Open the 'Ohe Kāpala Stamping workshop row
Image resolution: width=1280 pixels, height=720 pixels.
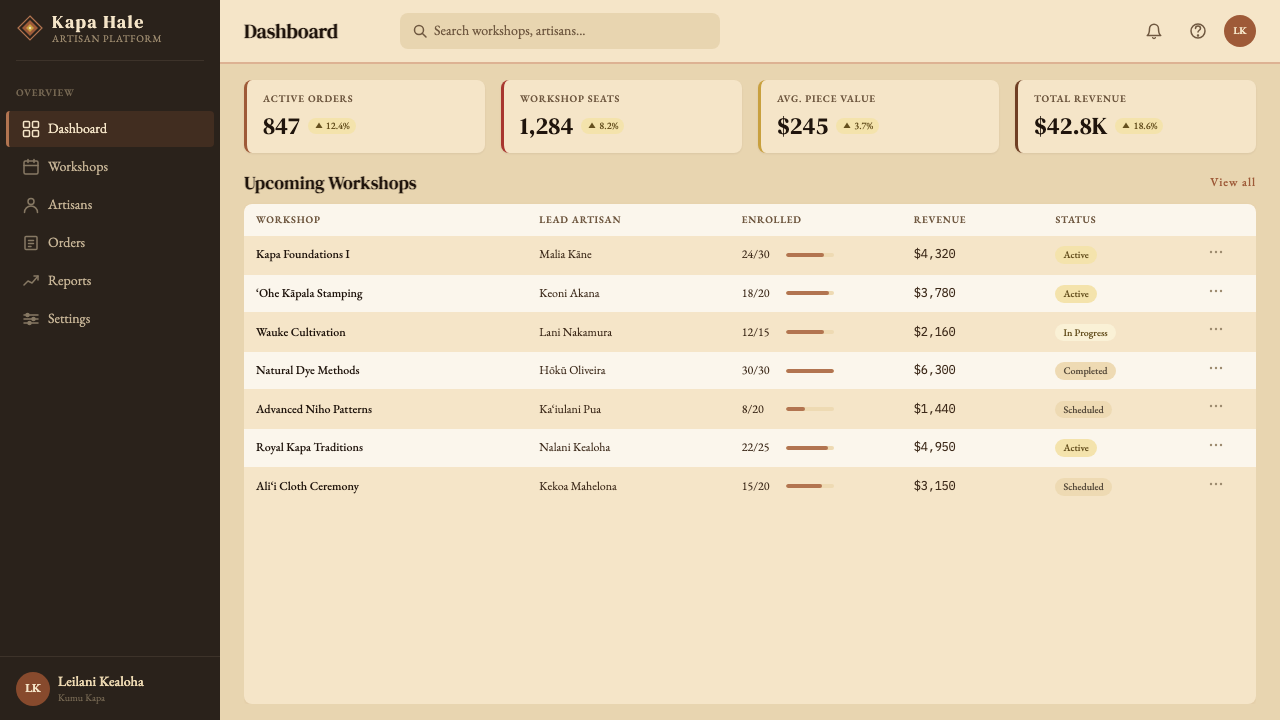click(750, 293)
